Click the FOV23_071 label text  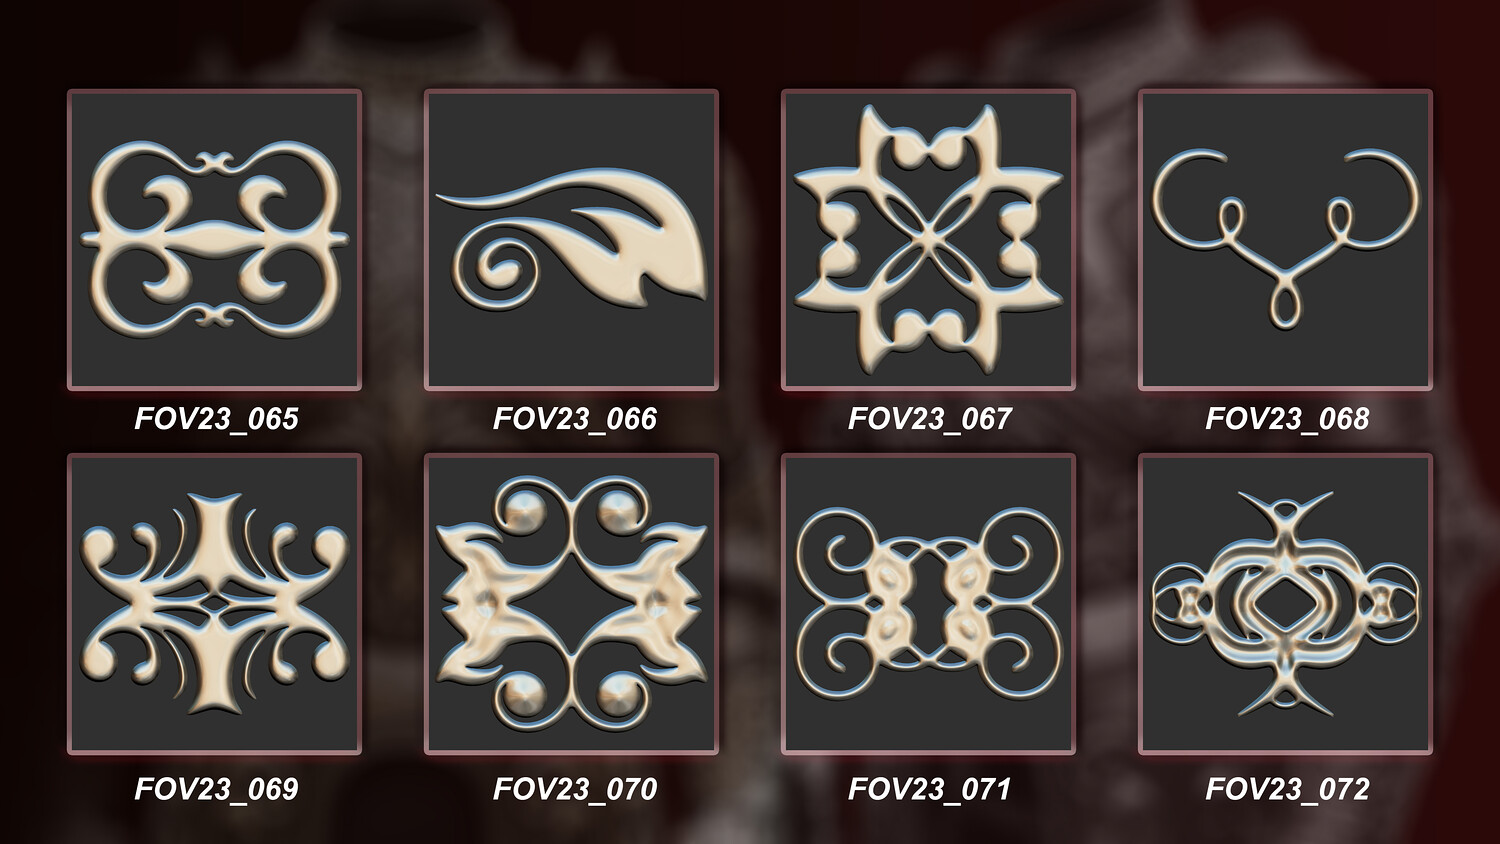point(930,789)
